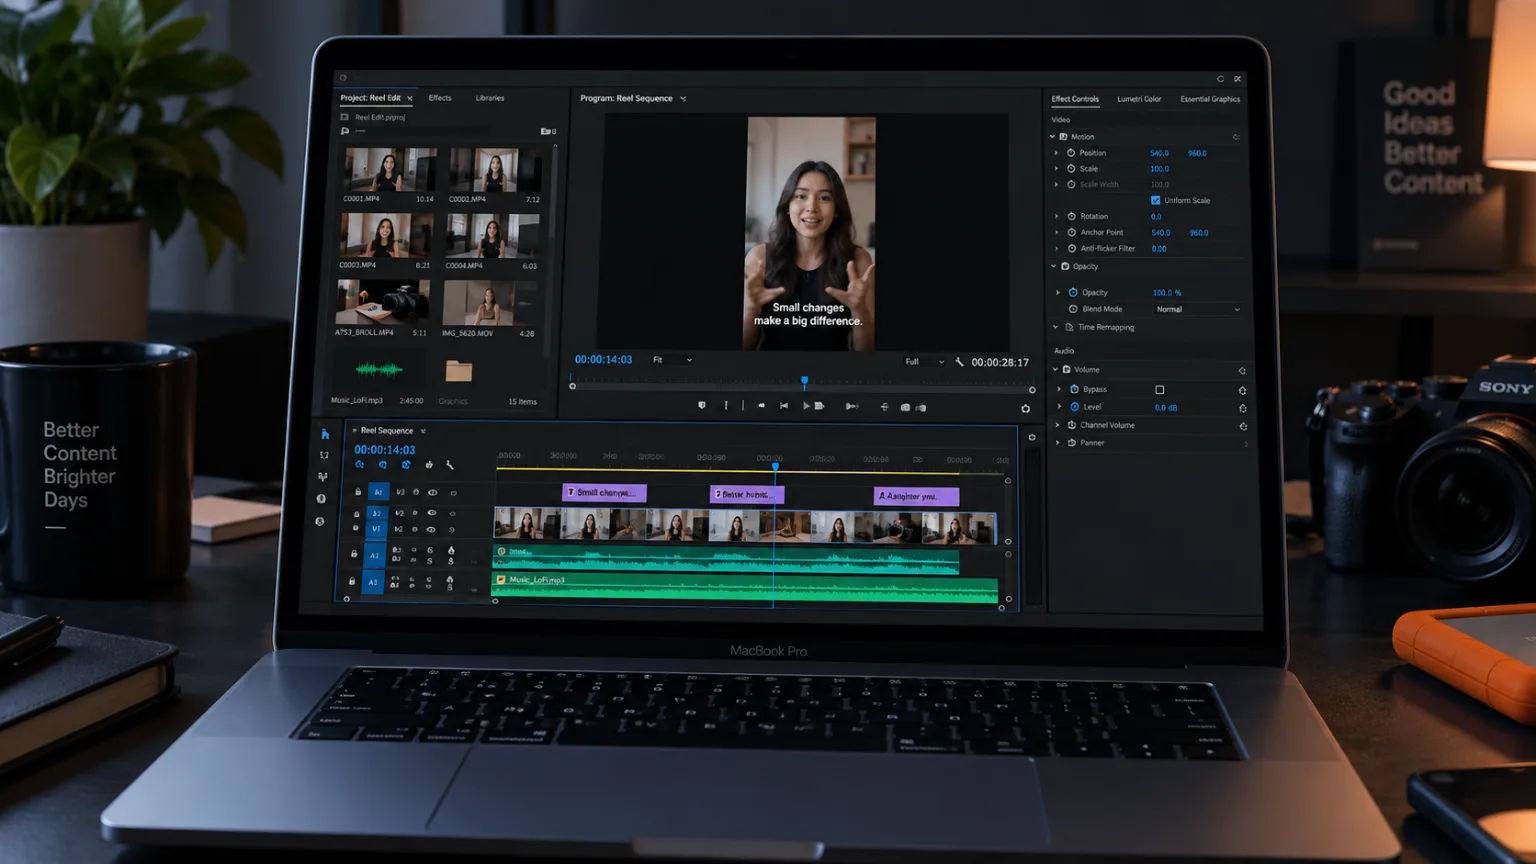1536x864 pixels.
Task: Click the Scale 100.0 value
Action: tap(1159, 169)
